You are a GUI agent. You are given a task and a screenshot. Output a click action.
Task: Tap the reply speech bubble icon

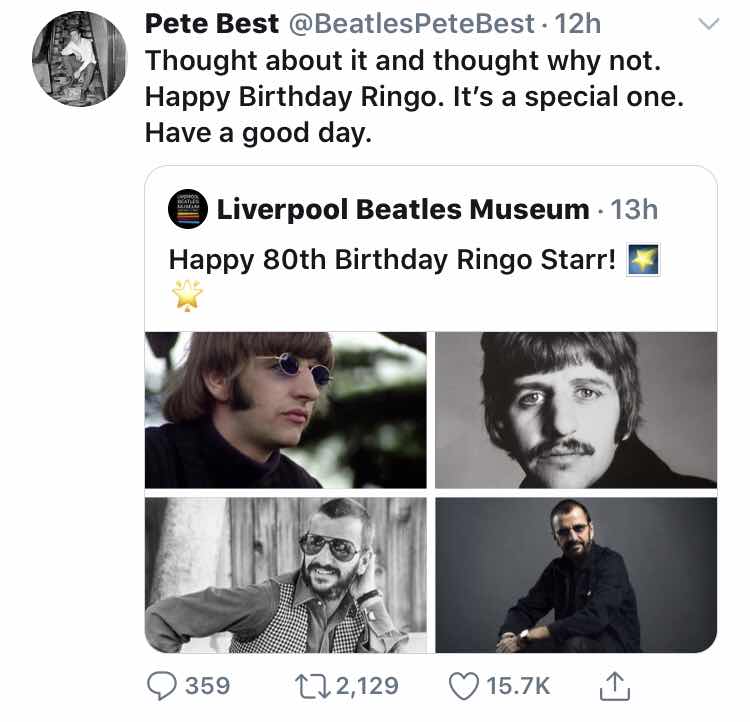(x=161, y=685)
